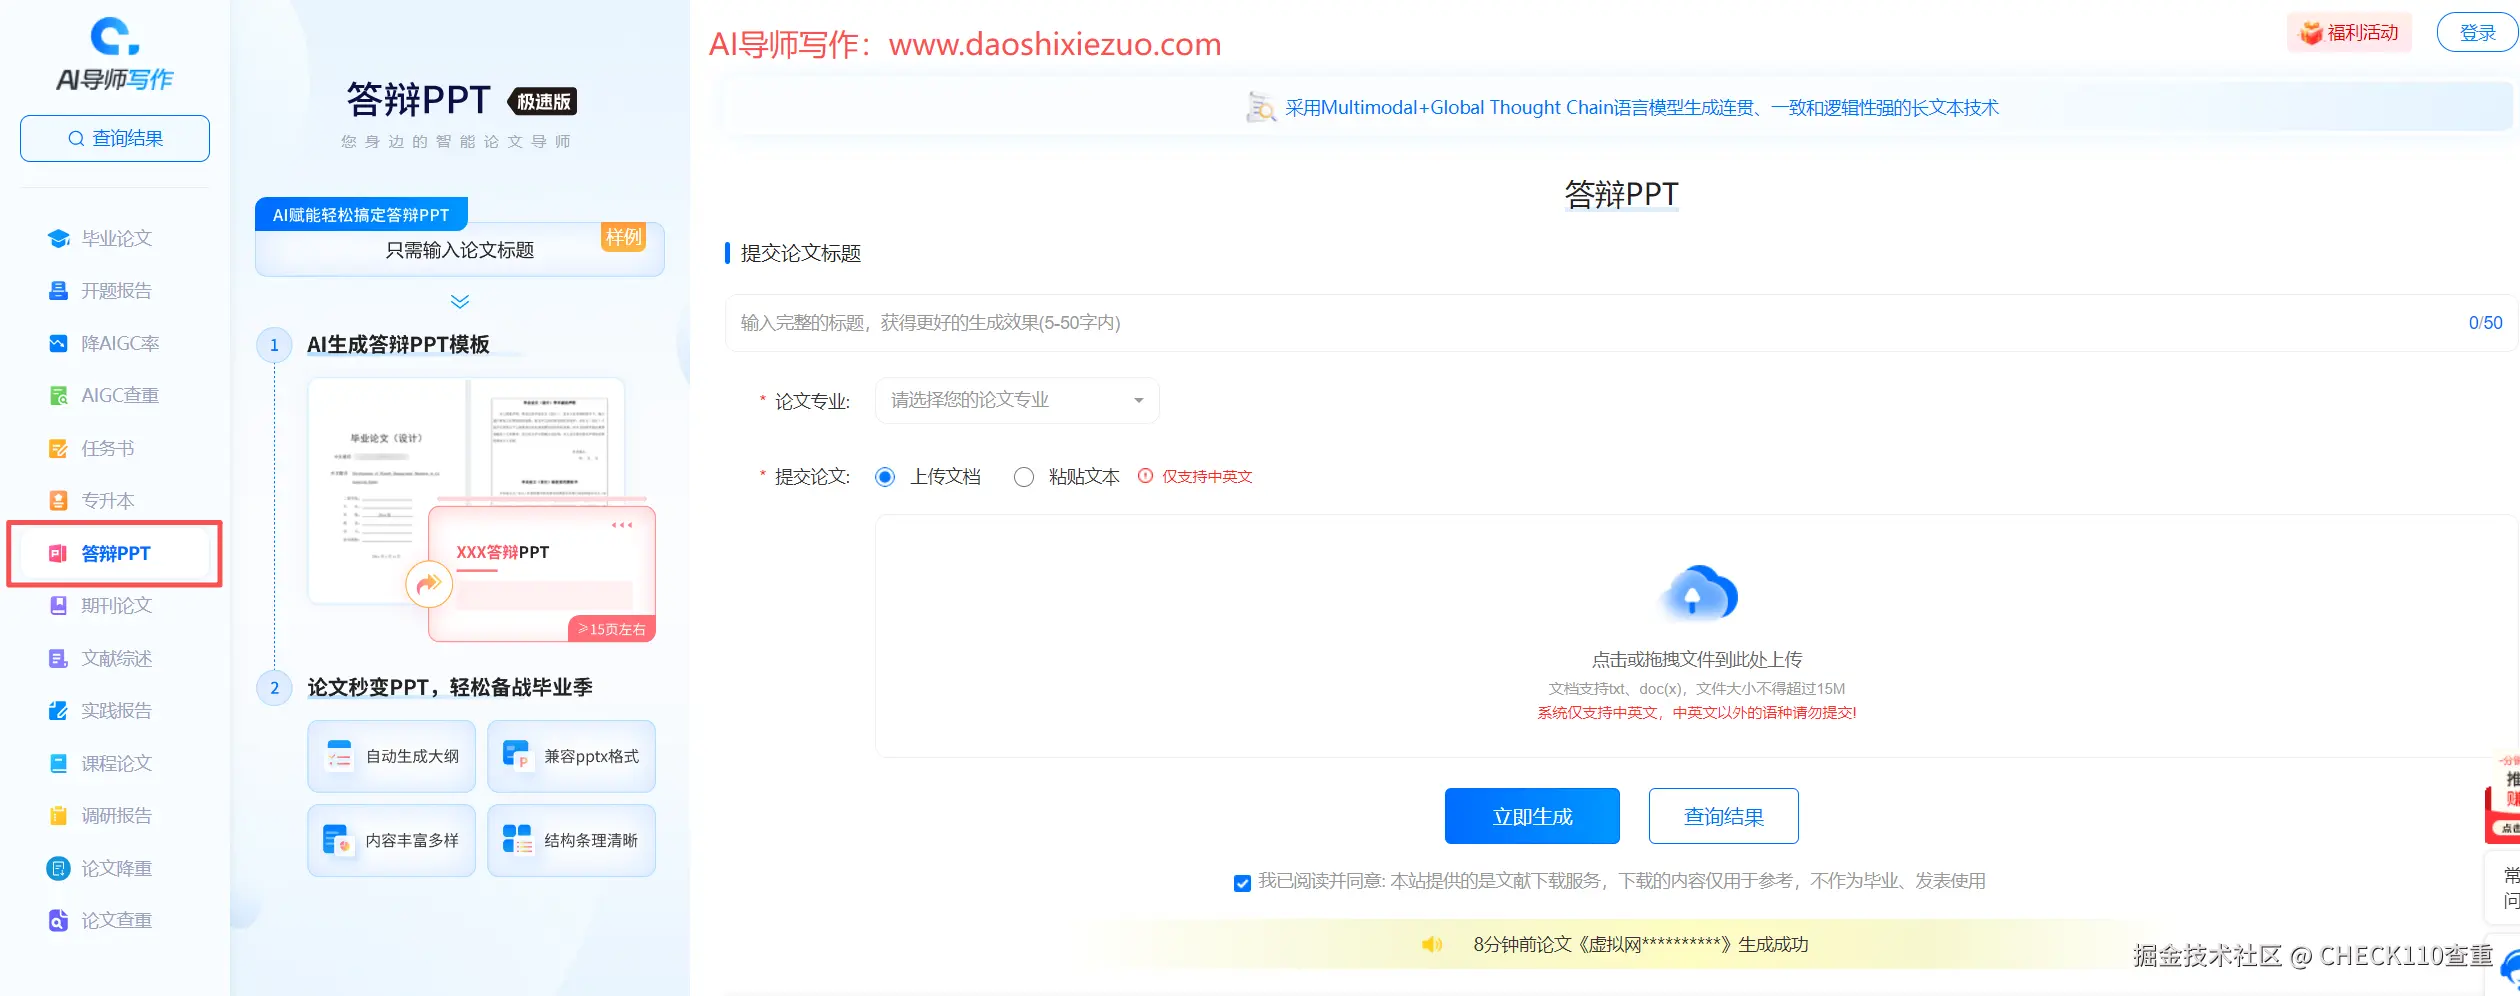Click the 期刊论文 sidebar icon

[59, 605]
